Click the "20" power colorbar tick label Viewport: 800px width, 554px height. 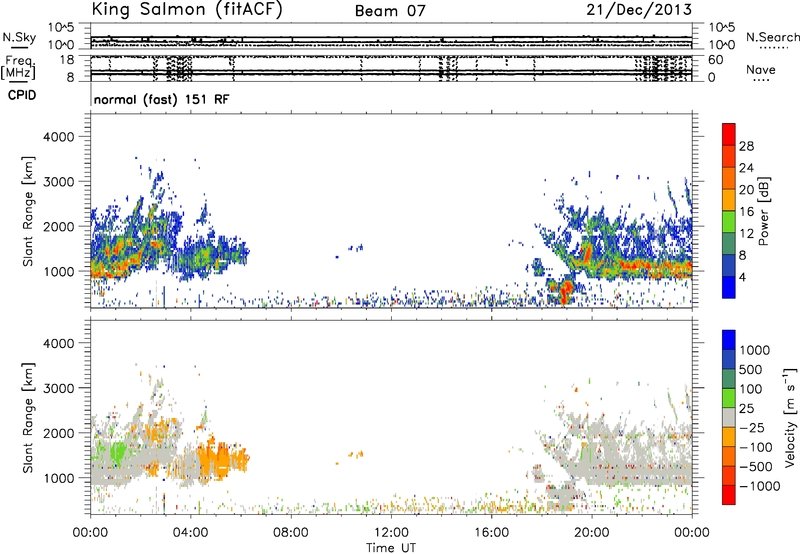(746, 190)
